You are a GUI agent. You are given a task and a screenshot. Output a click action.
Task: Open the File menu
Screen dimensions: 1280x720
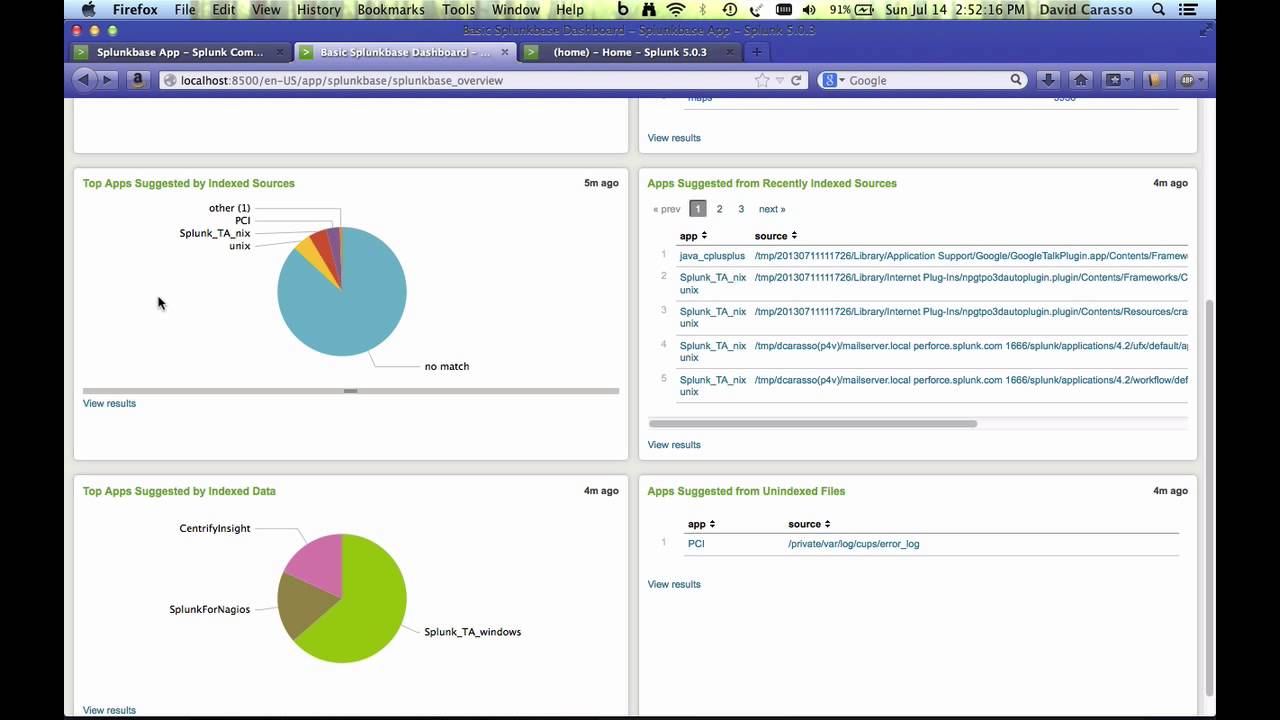click(185, 10)
